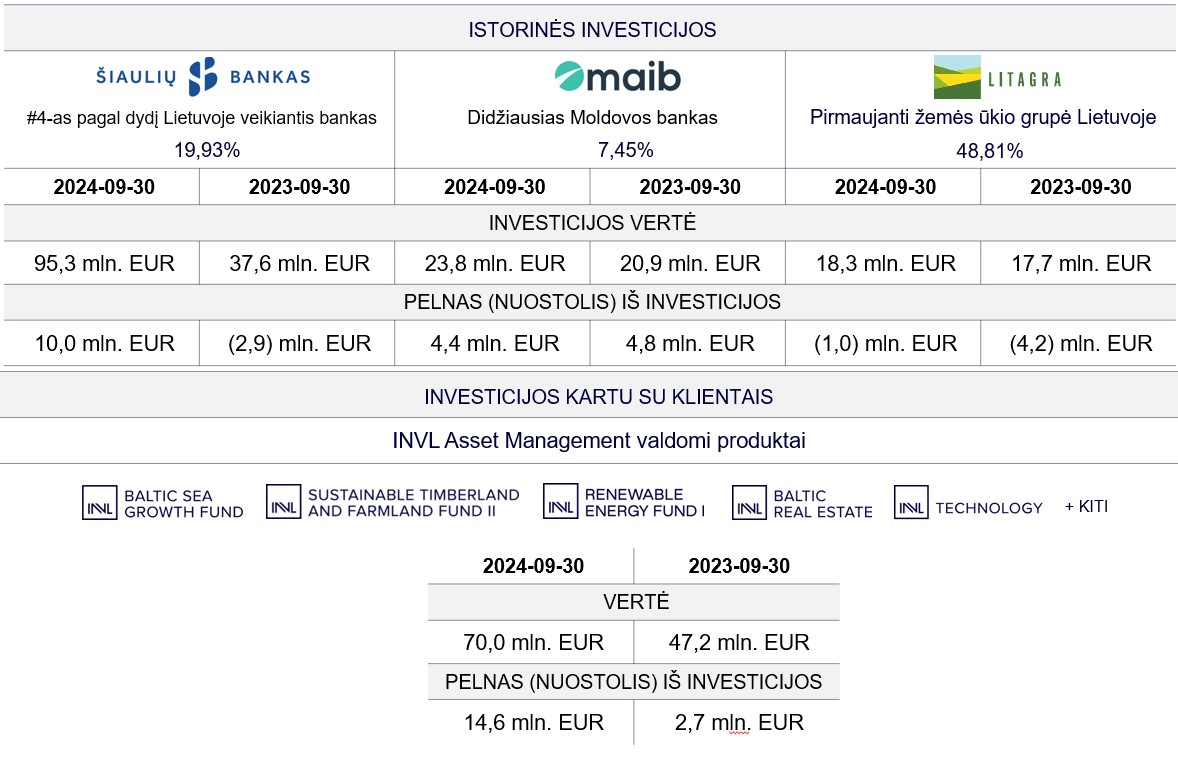Select the ISTORINĖS INVESTICIJOS header

click(x=592, y=30)
